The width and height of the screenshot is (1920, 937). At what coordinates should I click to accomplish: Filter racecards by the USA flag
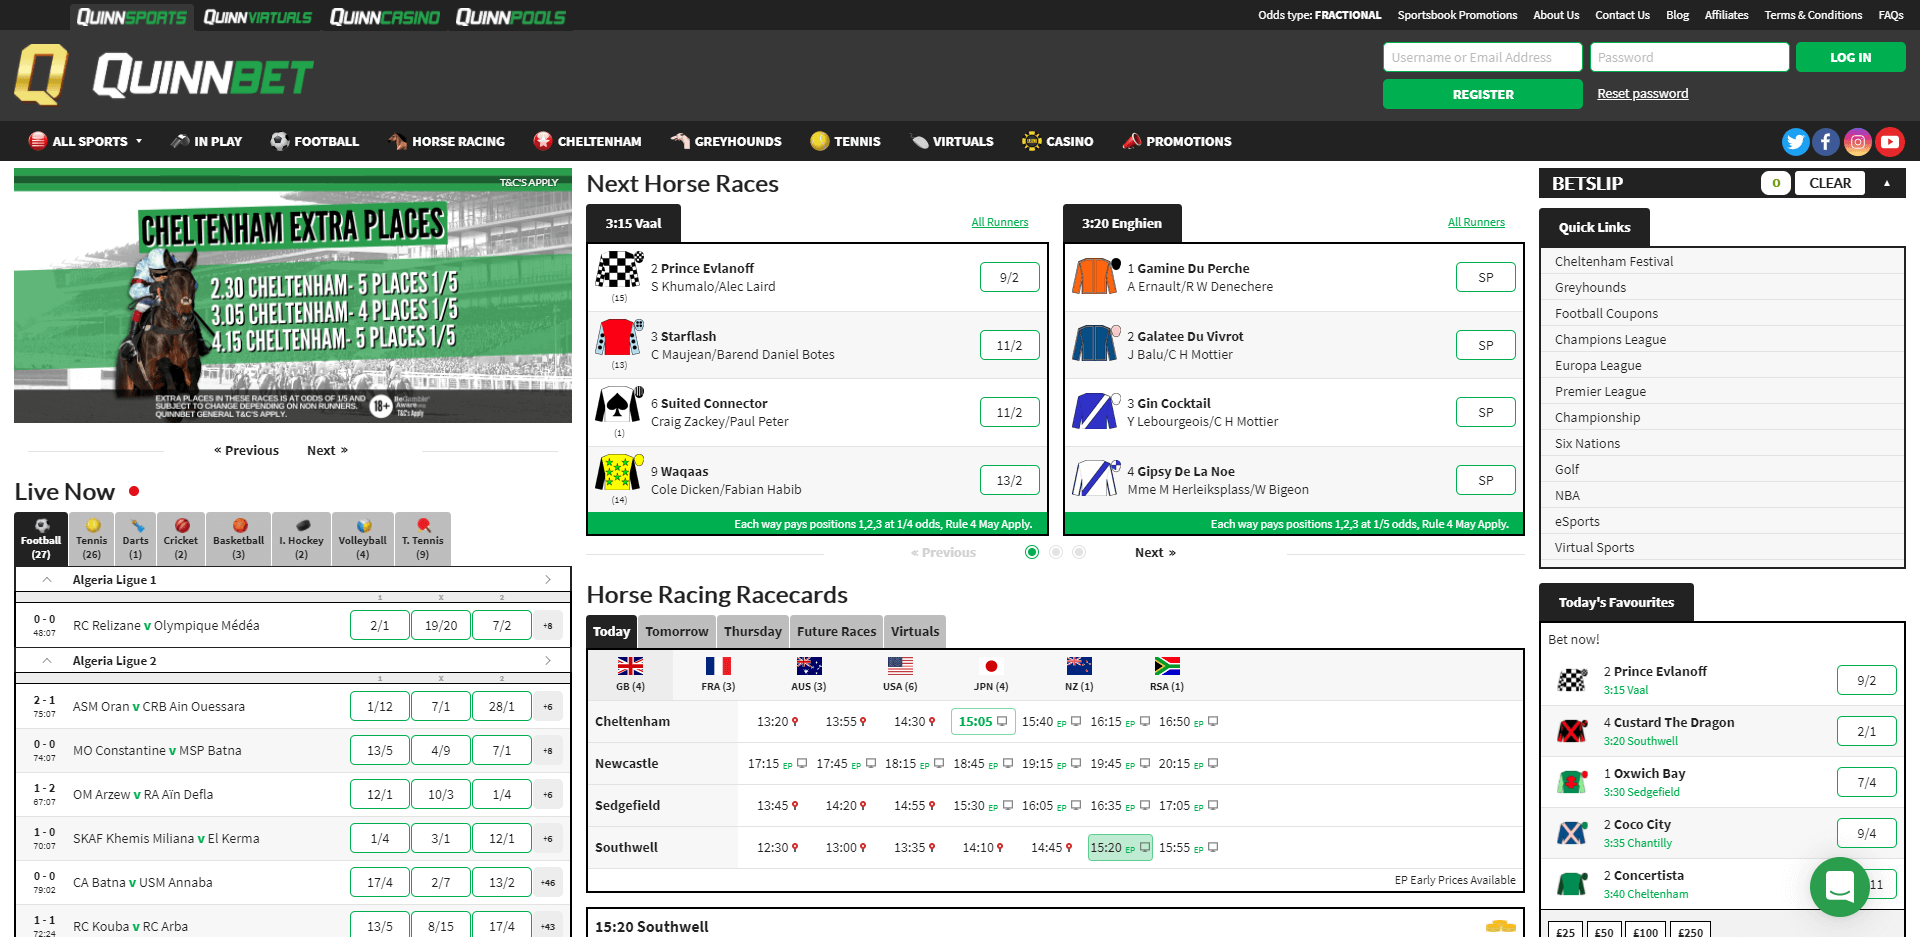[x=900, y=666]
